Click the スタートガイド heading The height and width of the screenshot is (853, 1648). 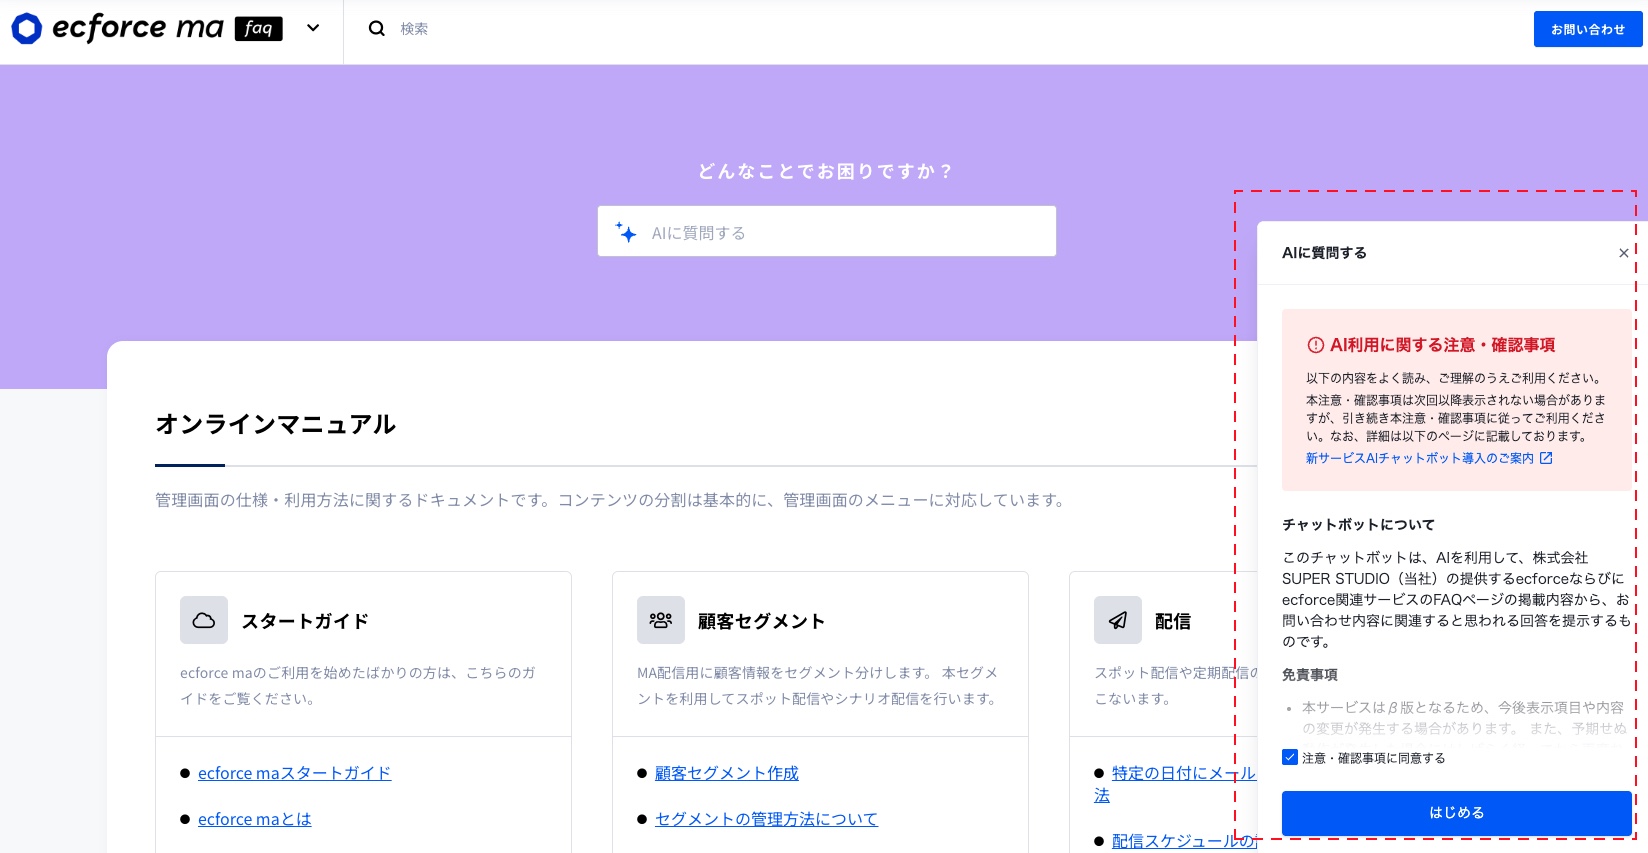point(305,621)
